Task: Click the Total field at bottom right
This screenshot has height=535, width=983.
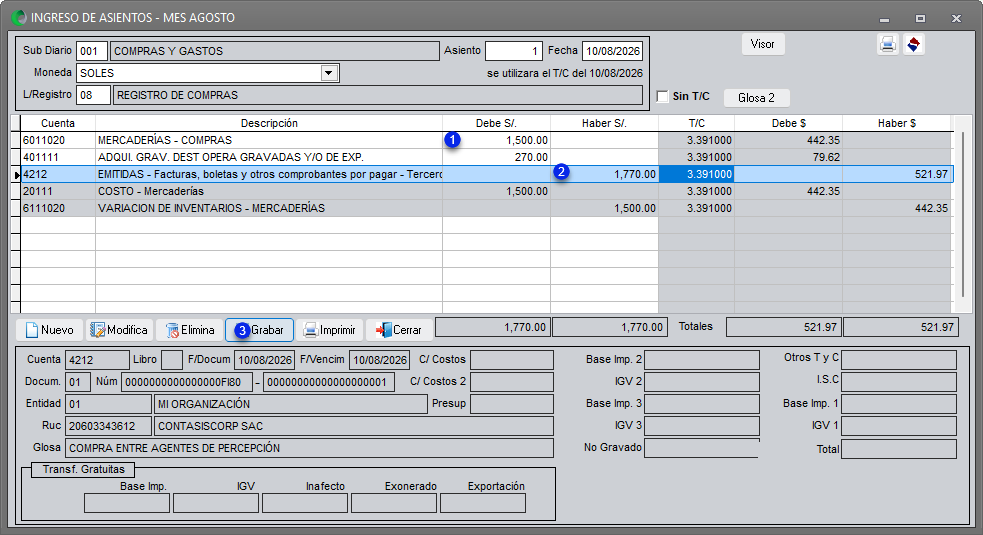Action: coord(899,449)
